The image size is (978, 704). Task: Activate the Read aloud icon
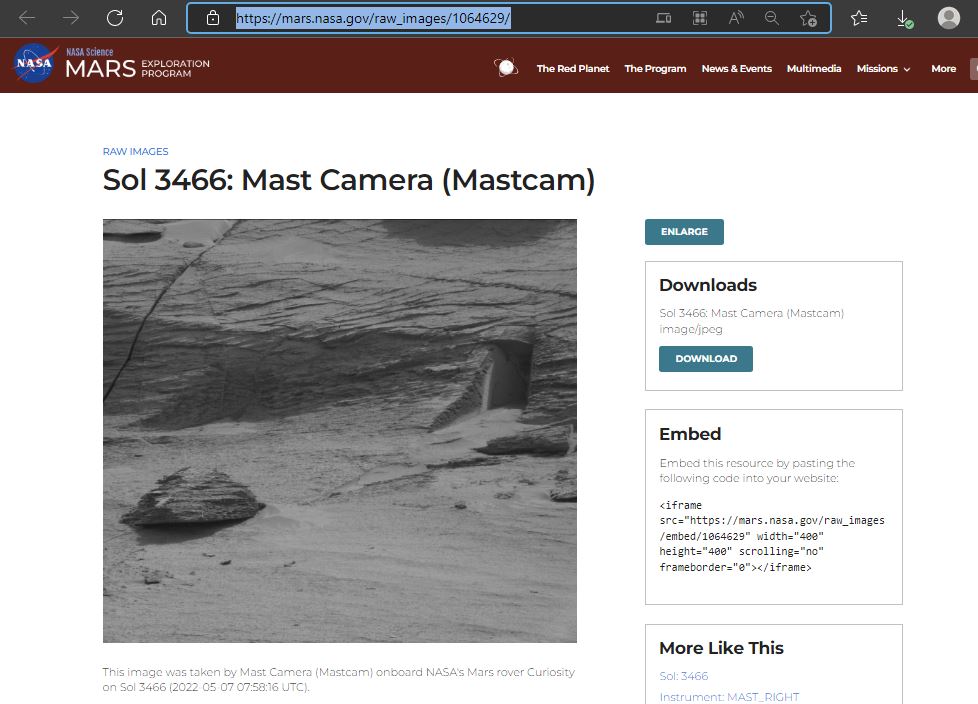(x=736, y=18)
